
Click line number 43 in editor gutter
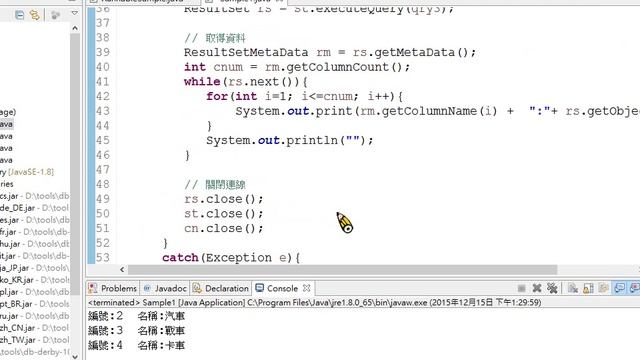pyautogui.click(x=103, y=111)
